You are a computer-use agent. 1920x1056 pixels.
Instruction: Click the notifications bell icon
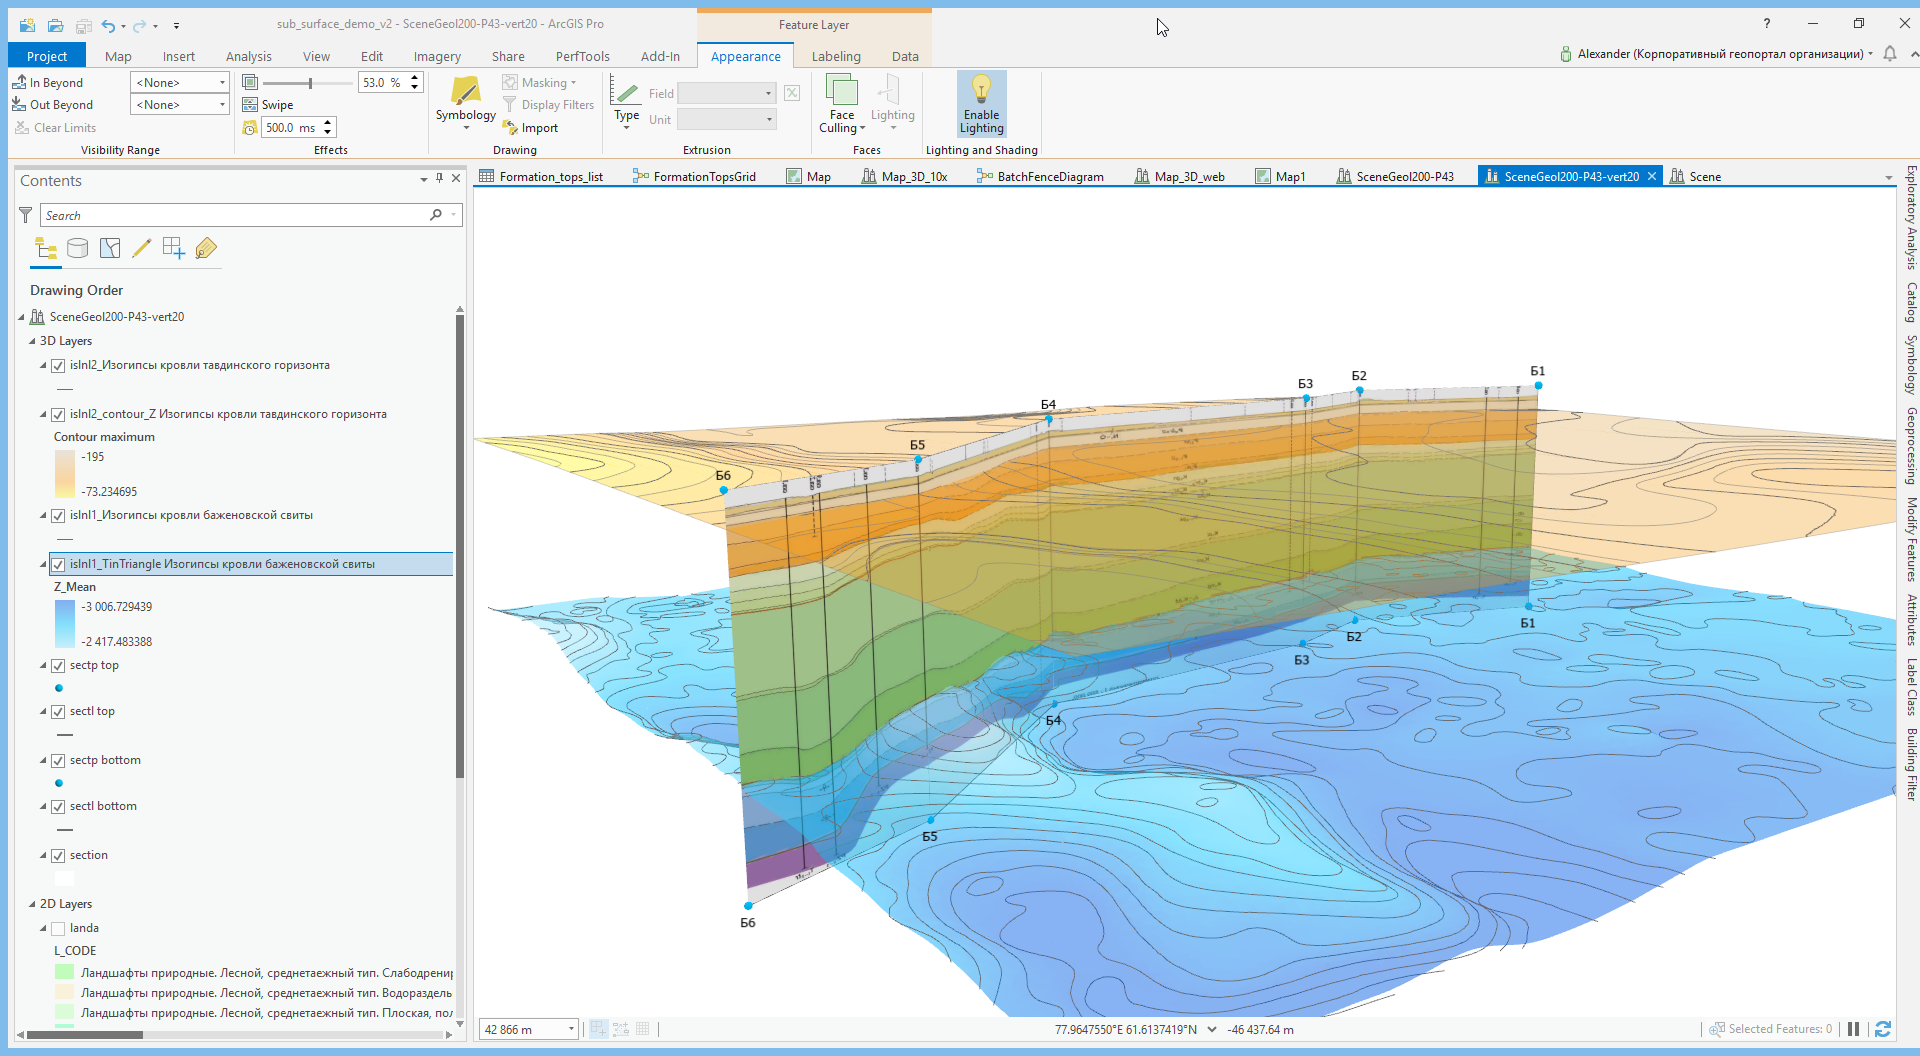tap(1890, 54)
